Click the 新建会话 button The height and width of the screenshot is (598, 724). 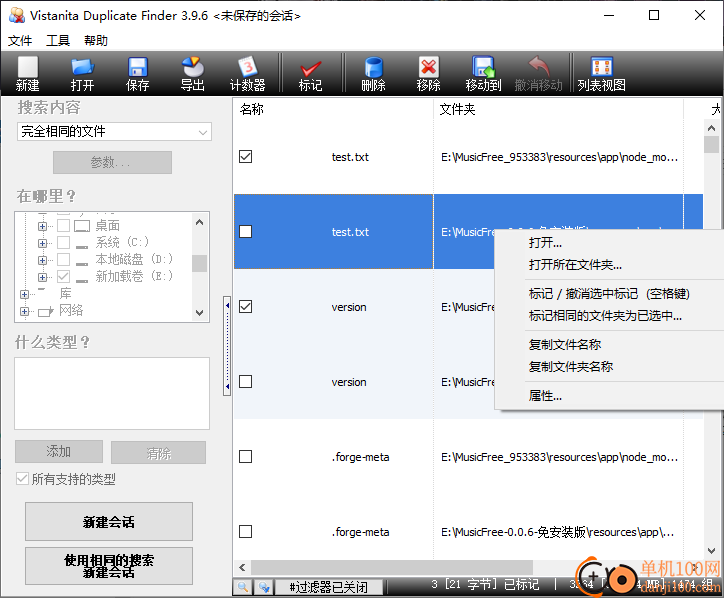(x=109, y=522)
